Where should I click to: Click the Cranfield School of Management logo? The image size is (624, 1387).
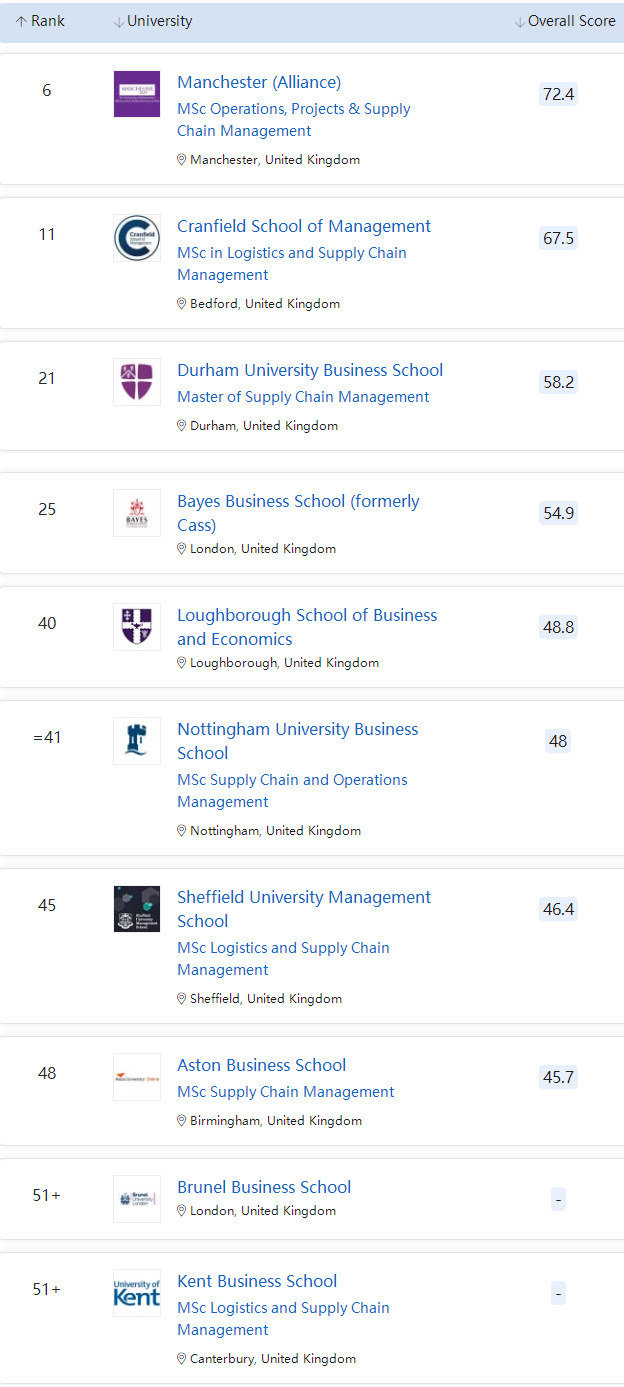point(137,238)
